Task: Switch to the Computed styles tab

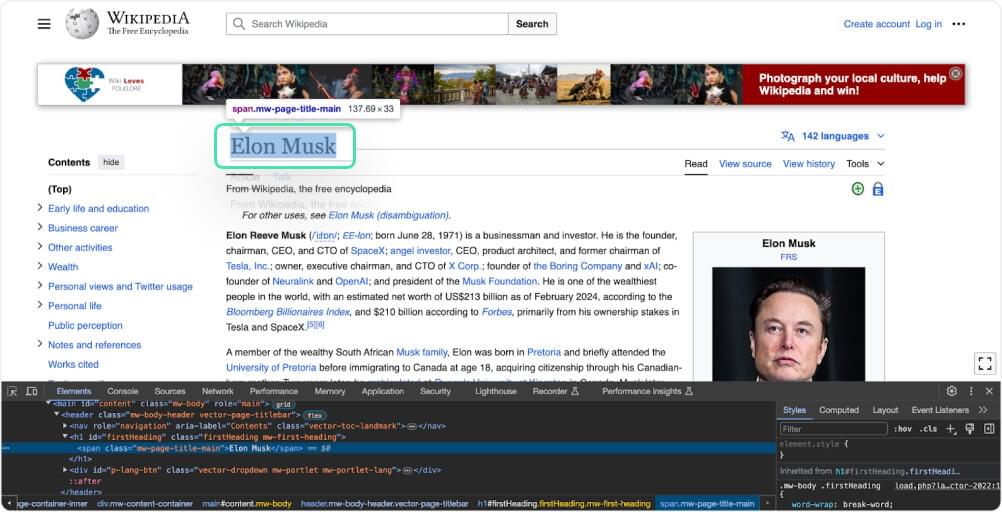Action: (839, 410)
